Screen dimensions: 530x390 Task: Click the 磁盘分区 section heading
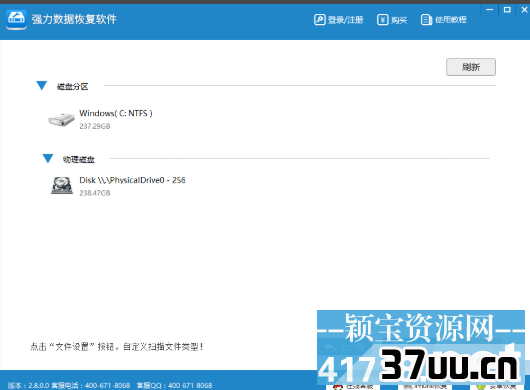[72, 87]
